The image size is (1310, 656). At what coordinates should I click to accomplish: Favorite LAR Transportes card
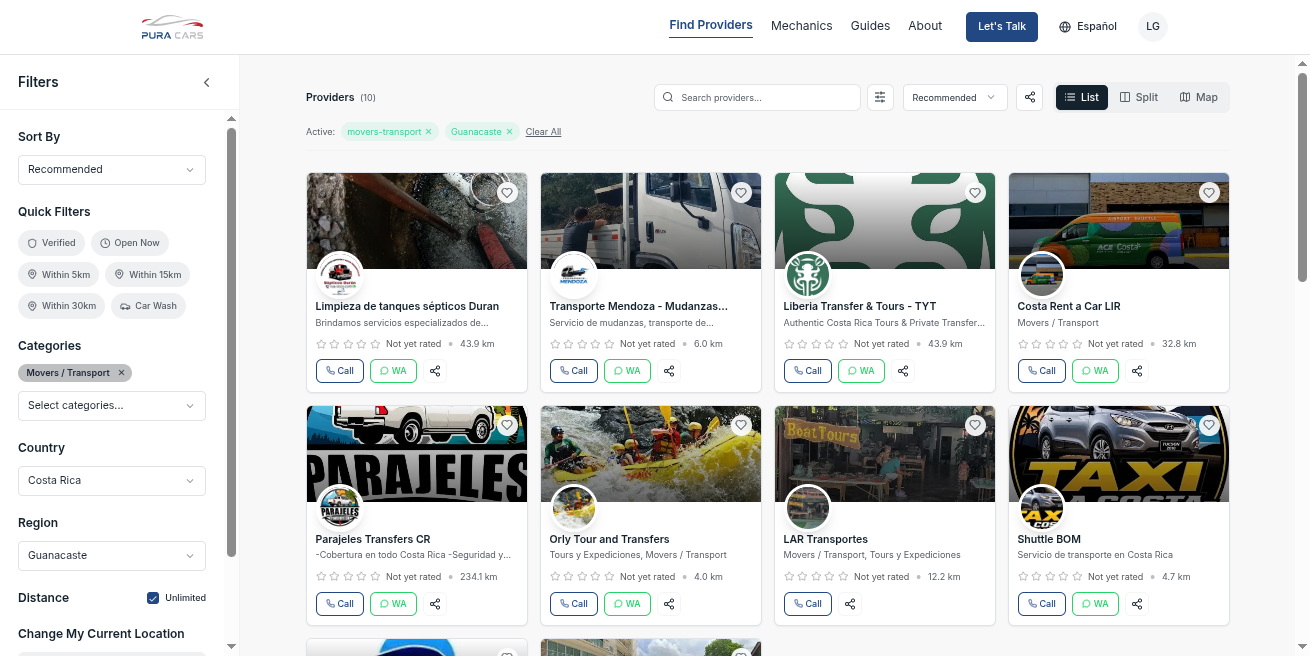pyautogui.click(x=975, y=425)
